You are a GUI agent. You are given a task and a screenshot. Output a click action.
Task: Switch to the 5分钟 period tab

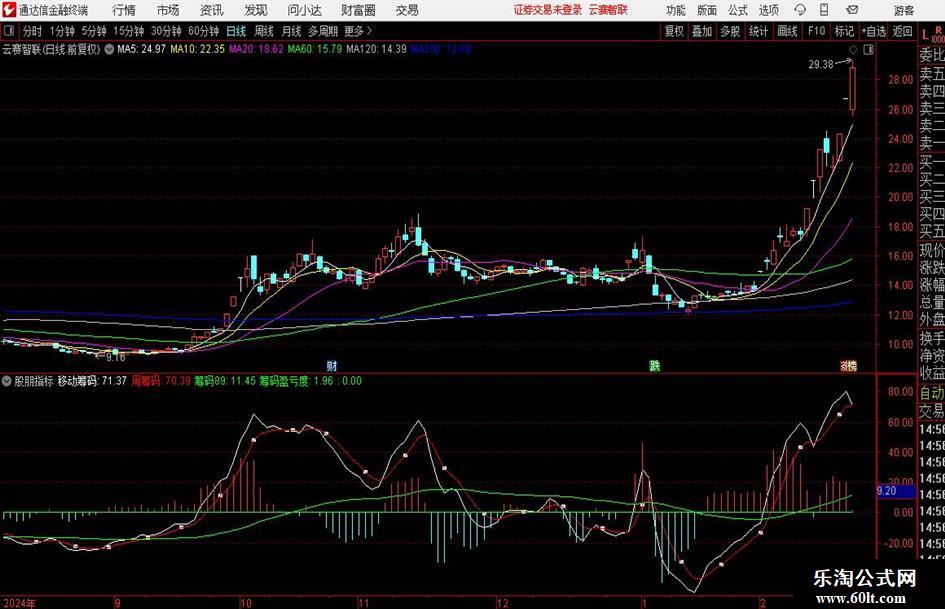(x=93, y=31)
